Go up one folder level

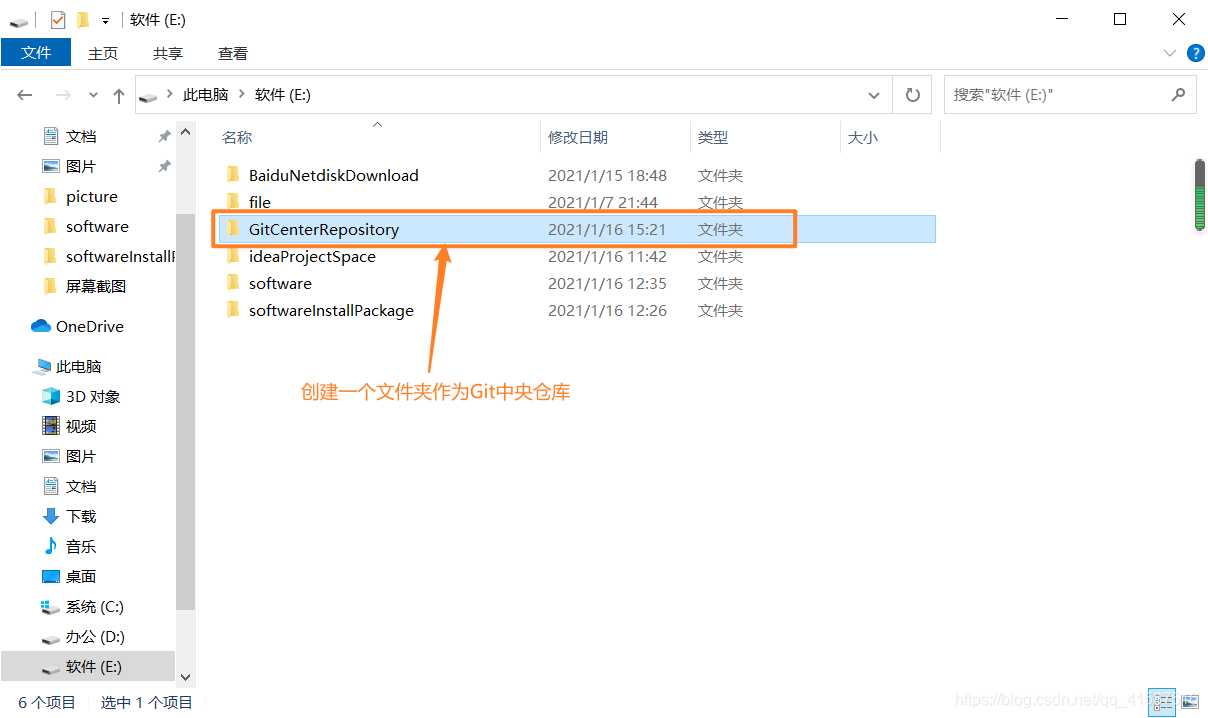(119, 95)
